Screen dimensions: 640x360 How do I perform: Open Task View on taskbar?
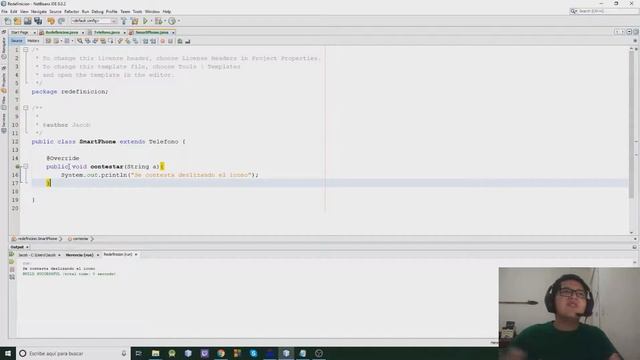[138, 353]
